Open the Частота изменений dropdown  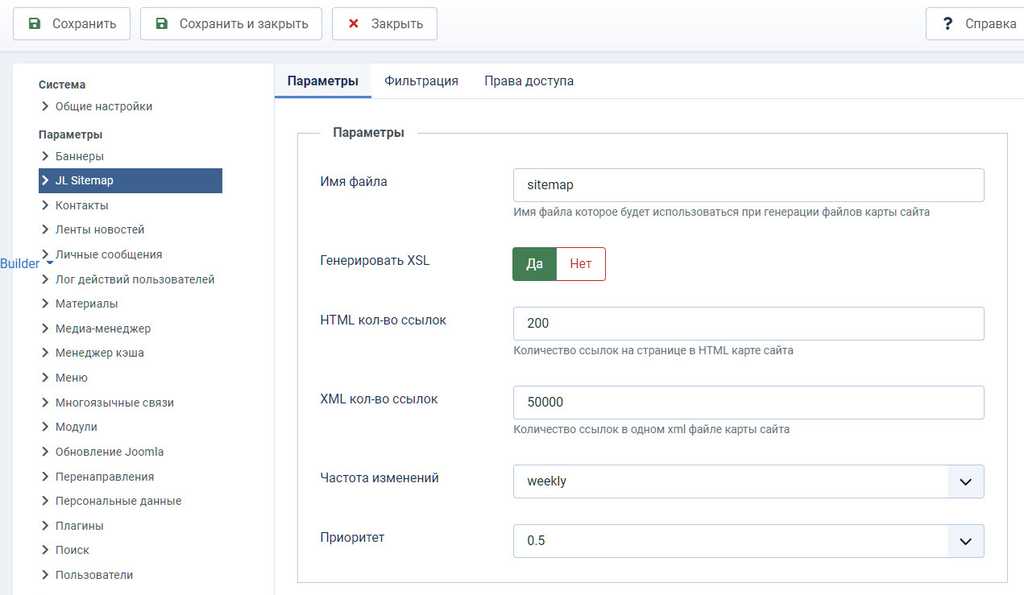click(x=748, y=481)
